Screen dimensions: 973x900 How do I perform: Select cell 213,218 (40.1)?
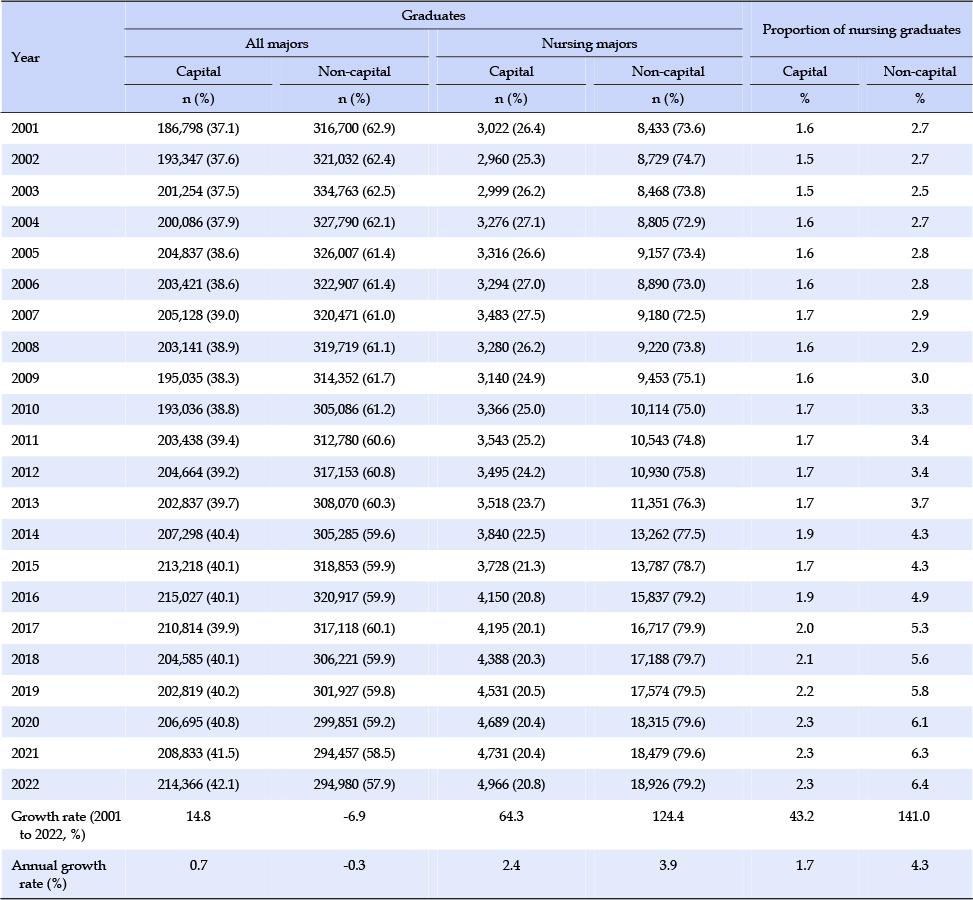(x=198, y=566)
